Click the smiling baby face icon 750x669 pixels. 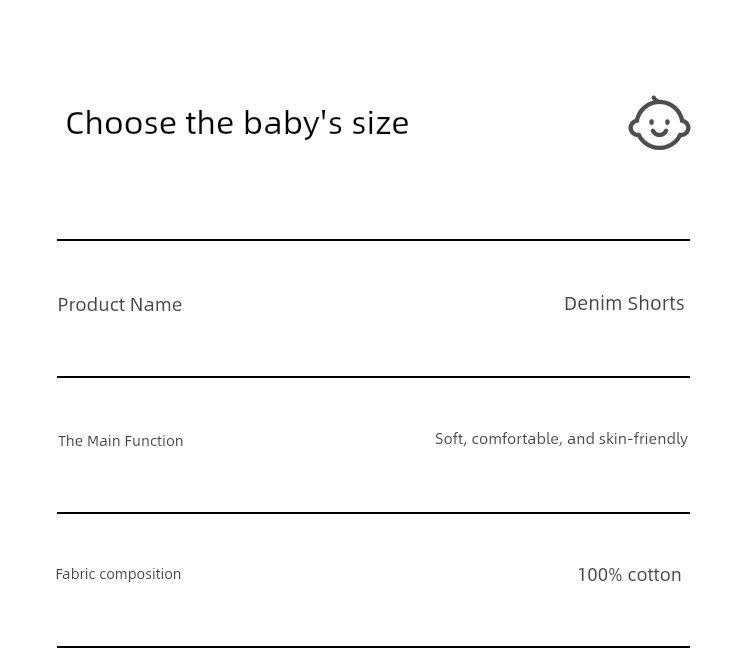click(659, 123)
